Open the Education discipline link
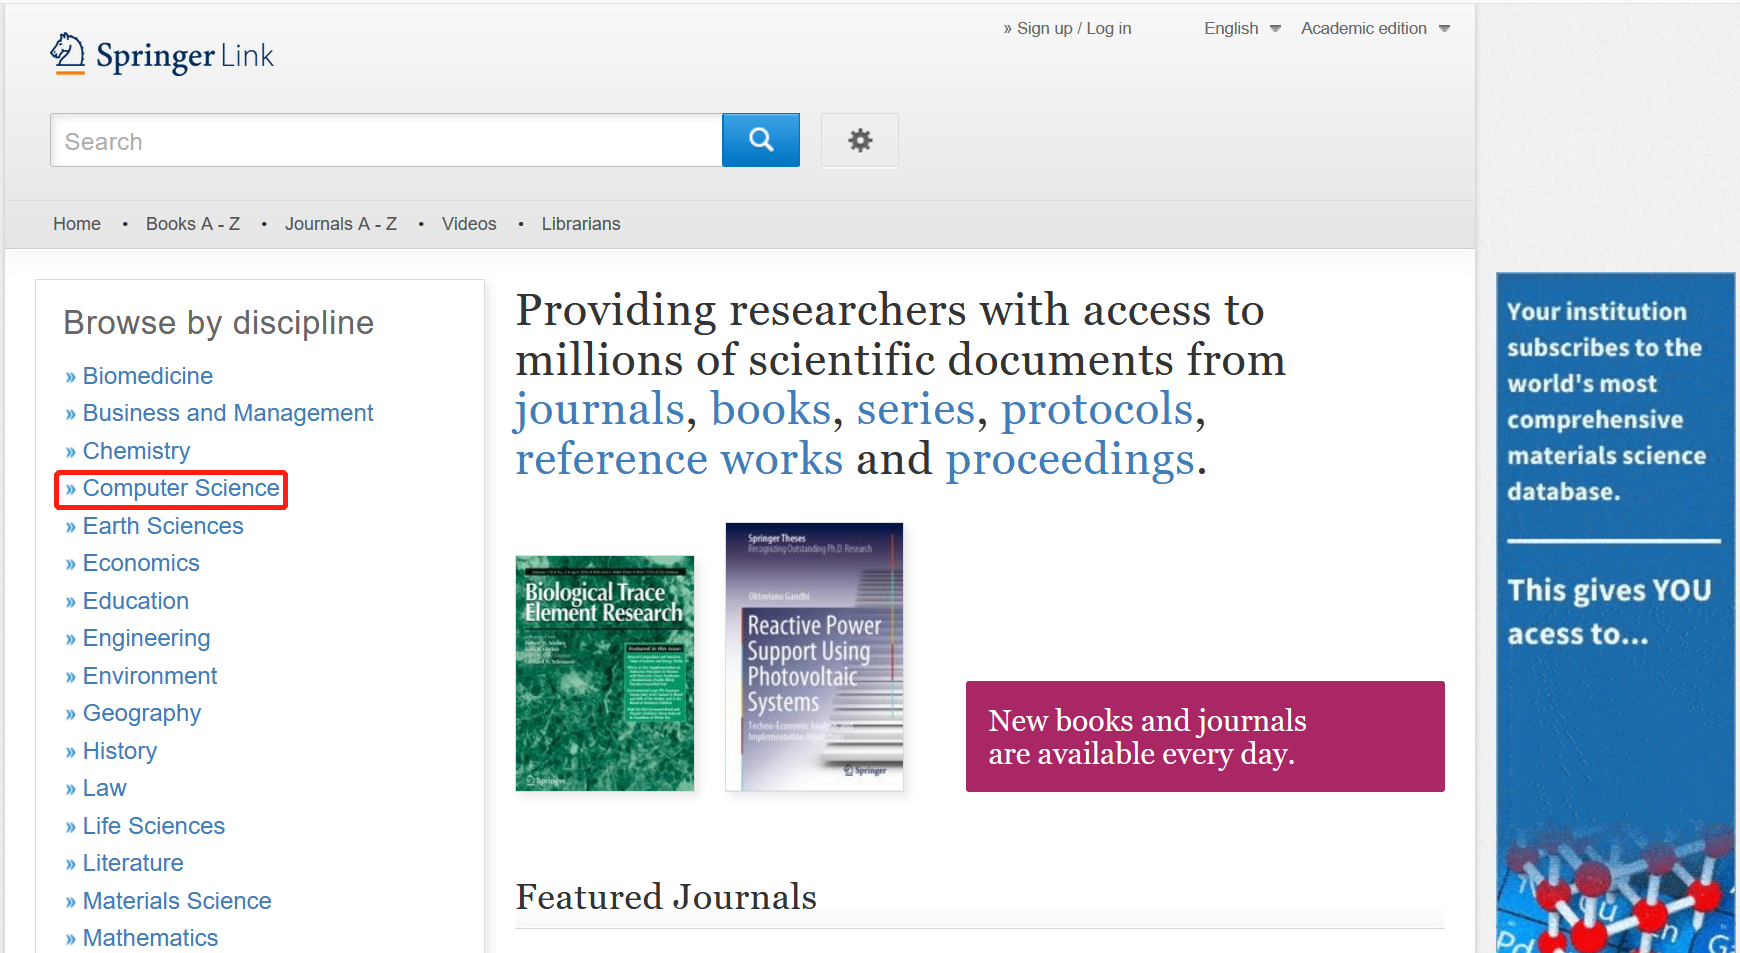 click(136, 601)
